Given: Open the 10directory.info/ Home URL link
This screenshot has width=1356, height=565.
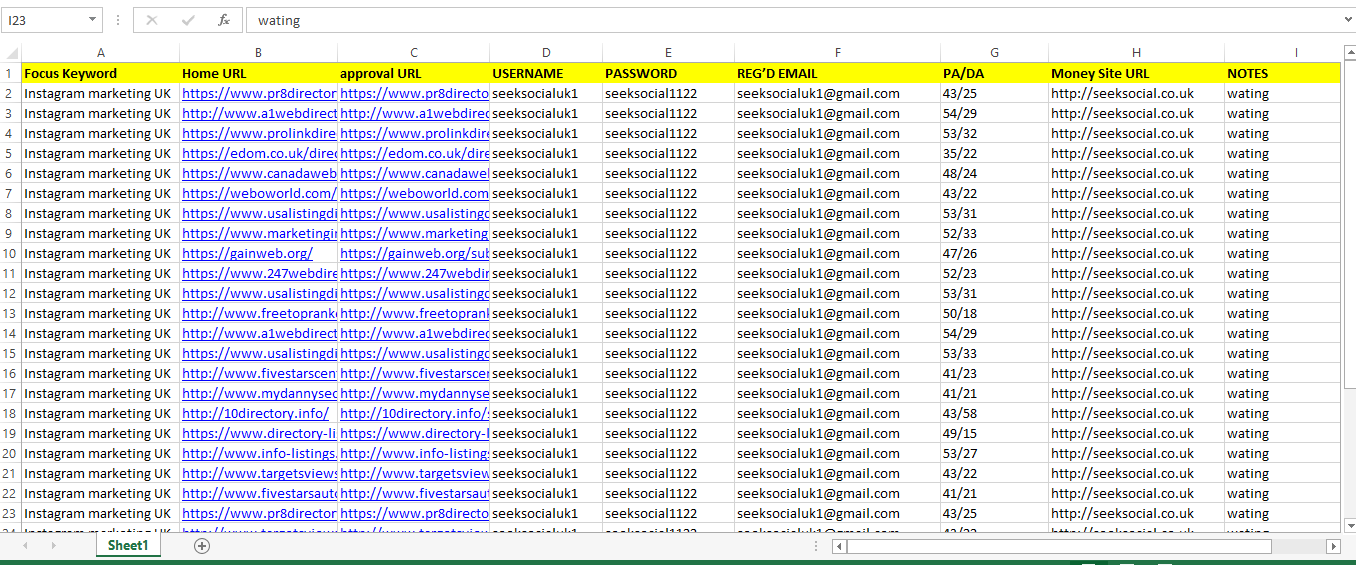Looking at the screenshot, I should [x=255, y=413].
